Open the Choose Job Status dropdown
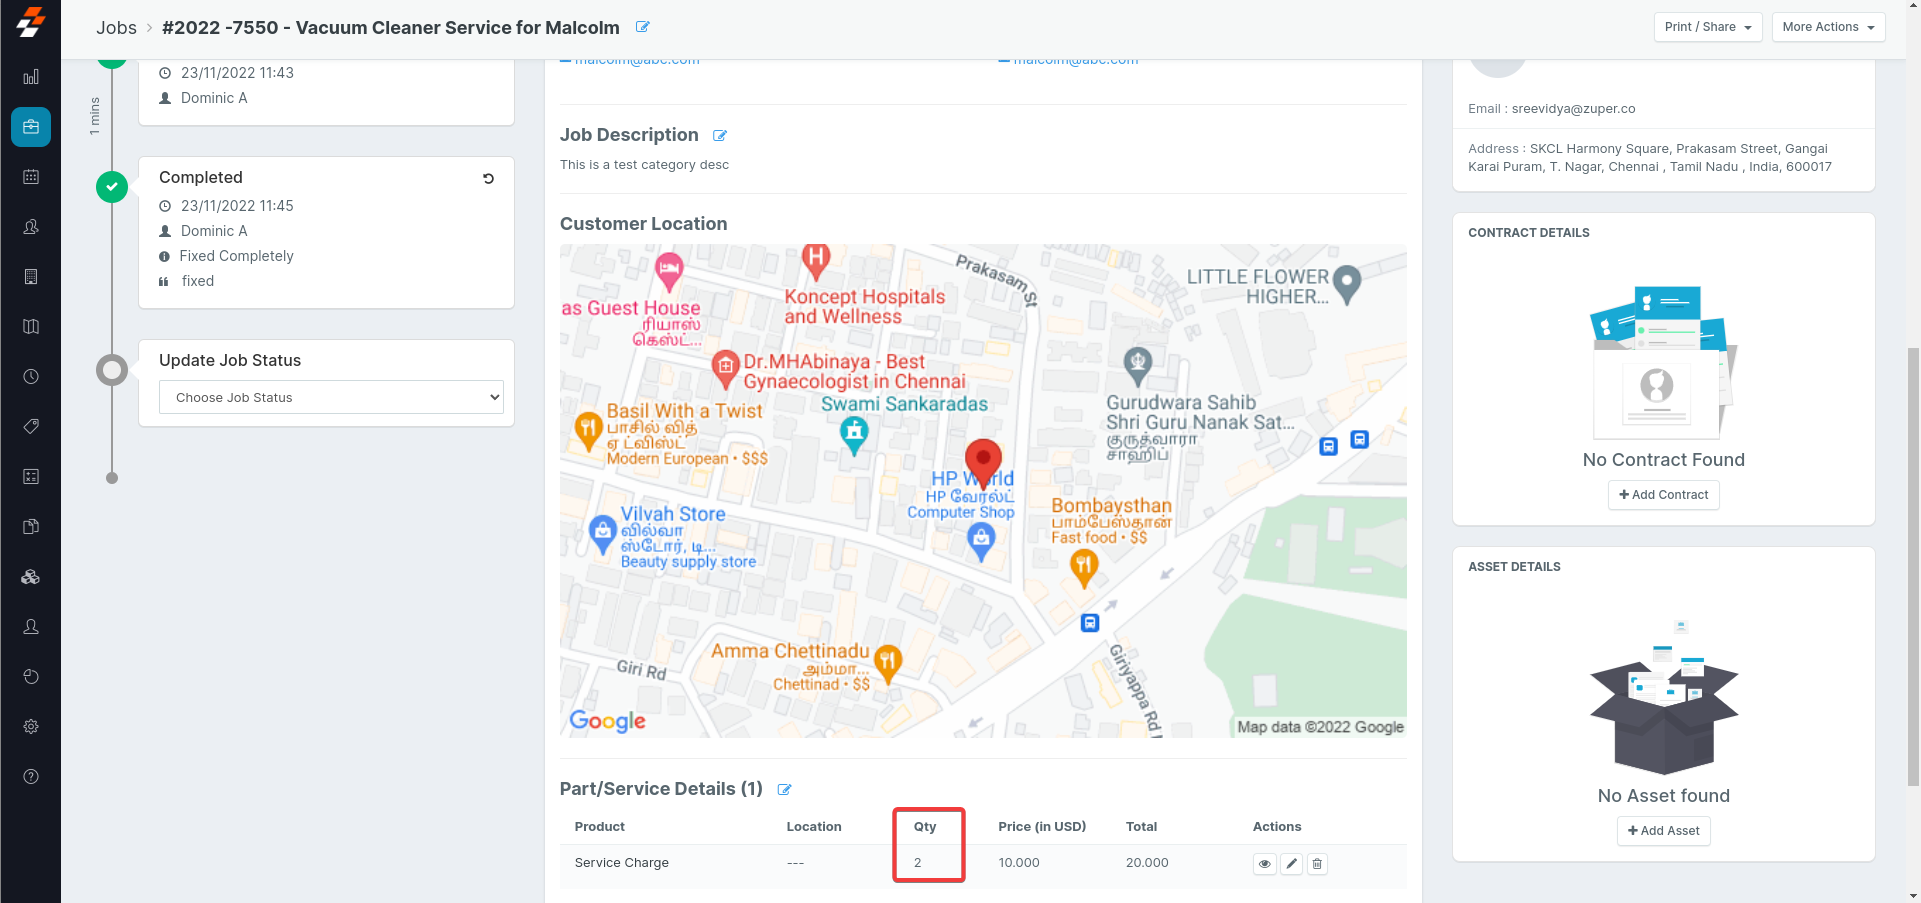Image resolution: width=1921 pixels, height=903 pixels. (331, 397)
